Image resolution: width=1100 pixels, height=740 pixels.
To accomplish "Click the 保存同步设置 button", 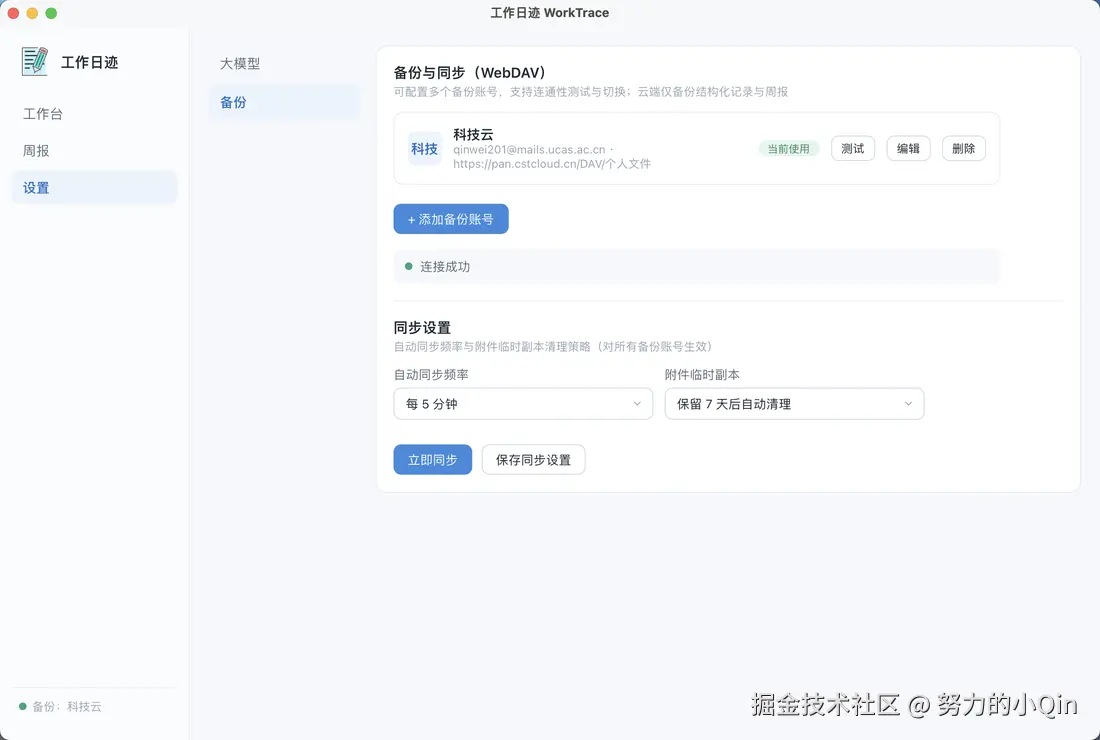I will (533, 459).
